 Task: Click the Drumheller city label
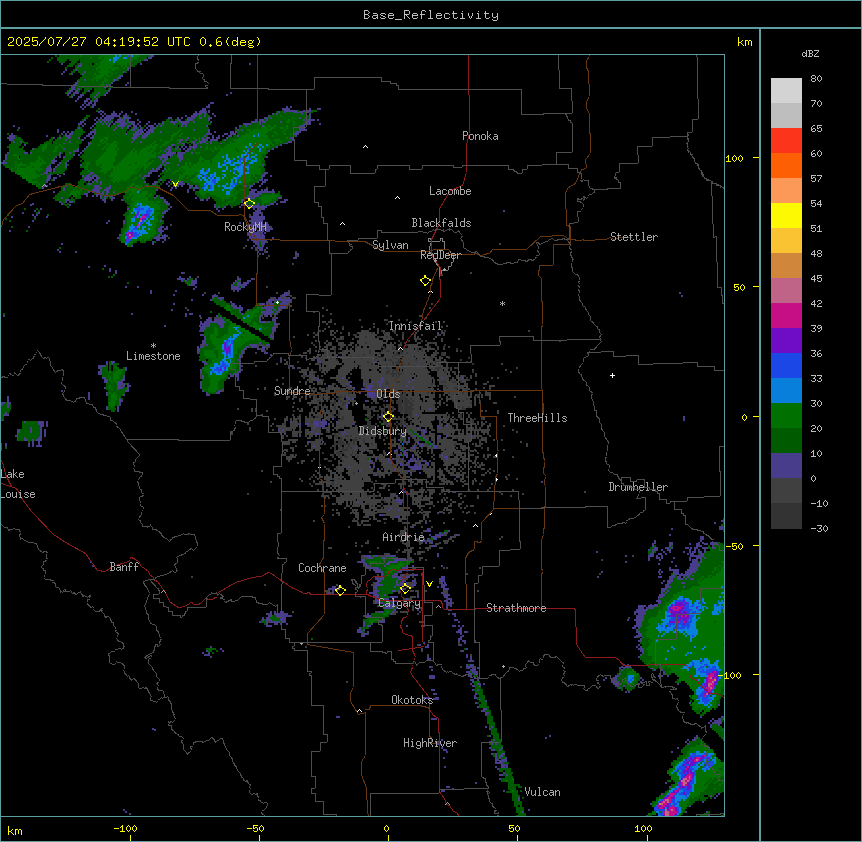coord(638,487)
